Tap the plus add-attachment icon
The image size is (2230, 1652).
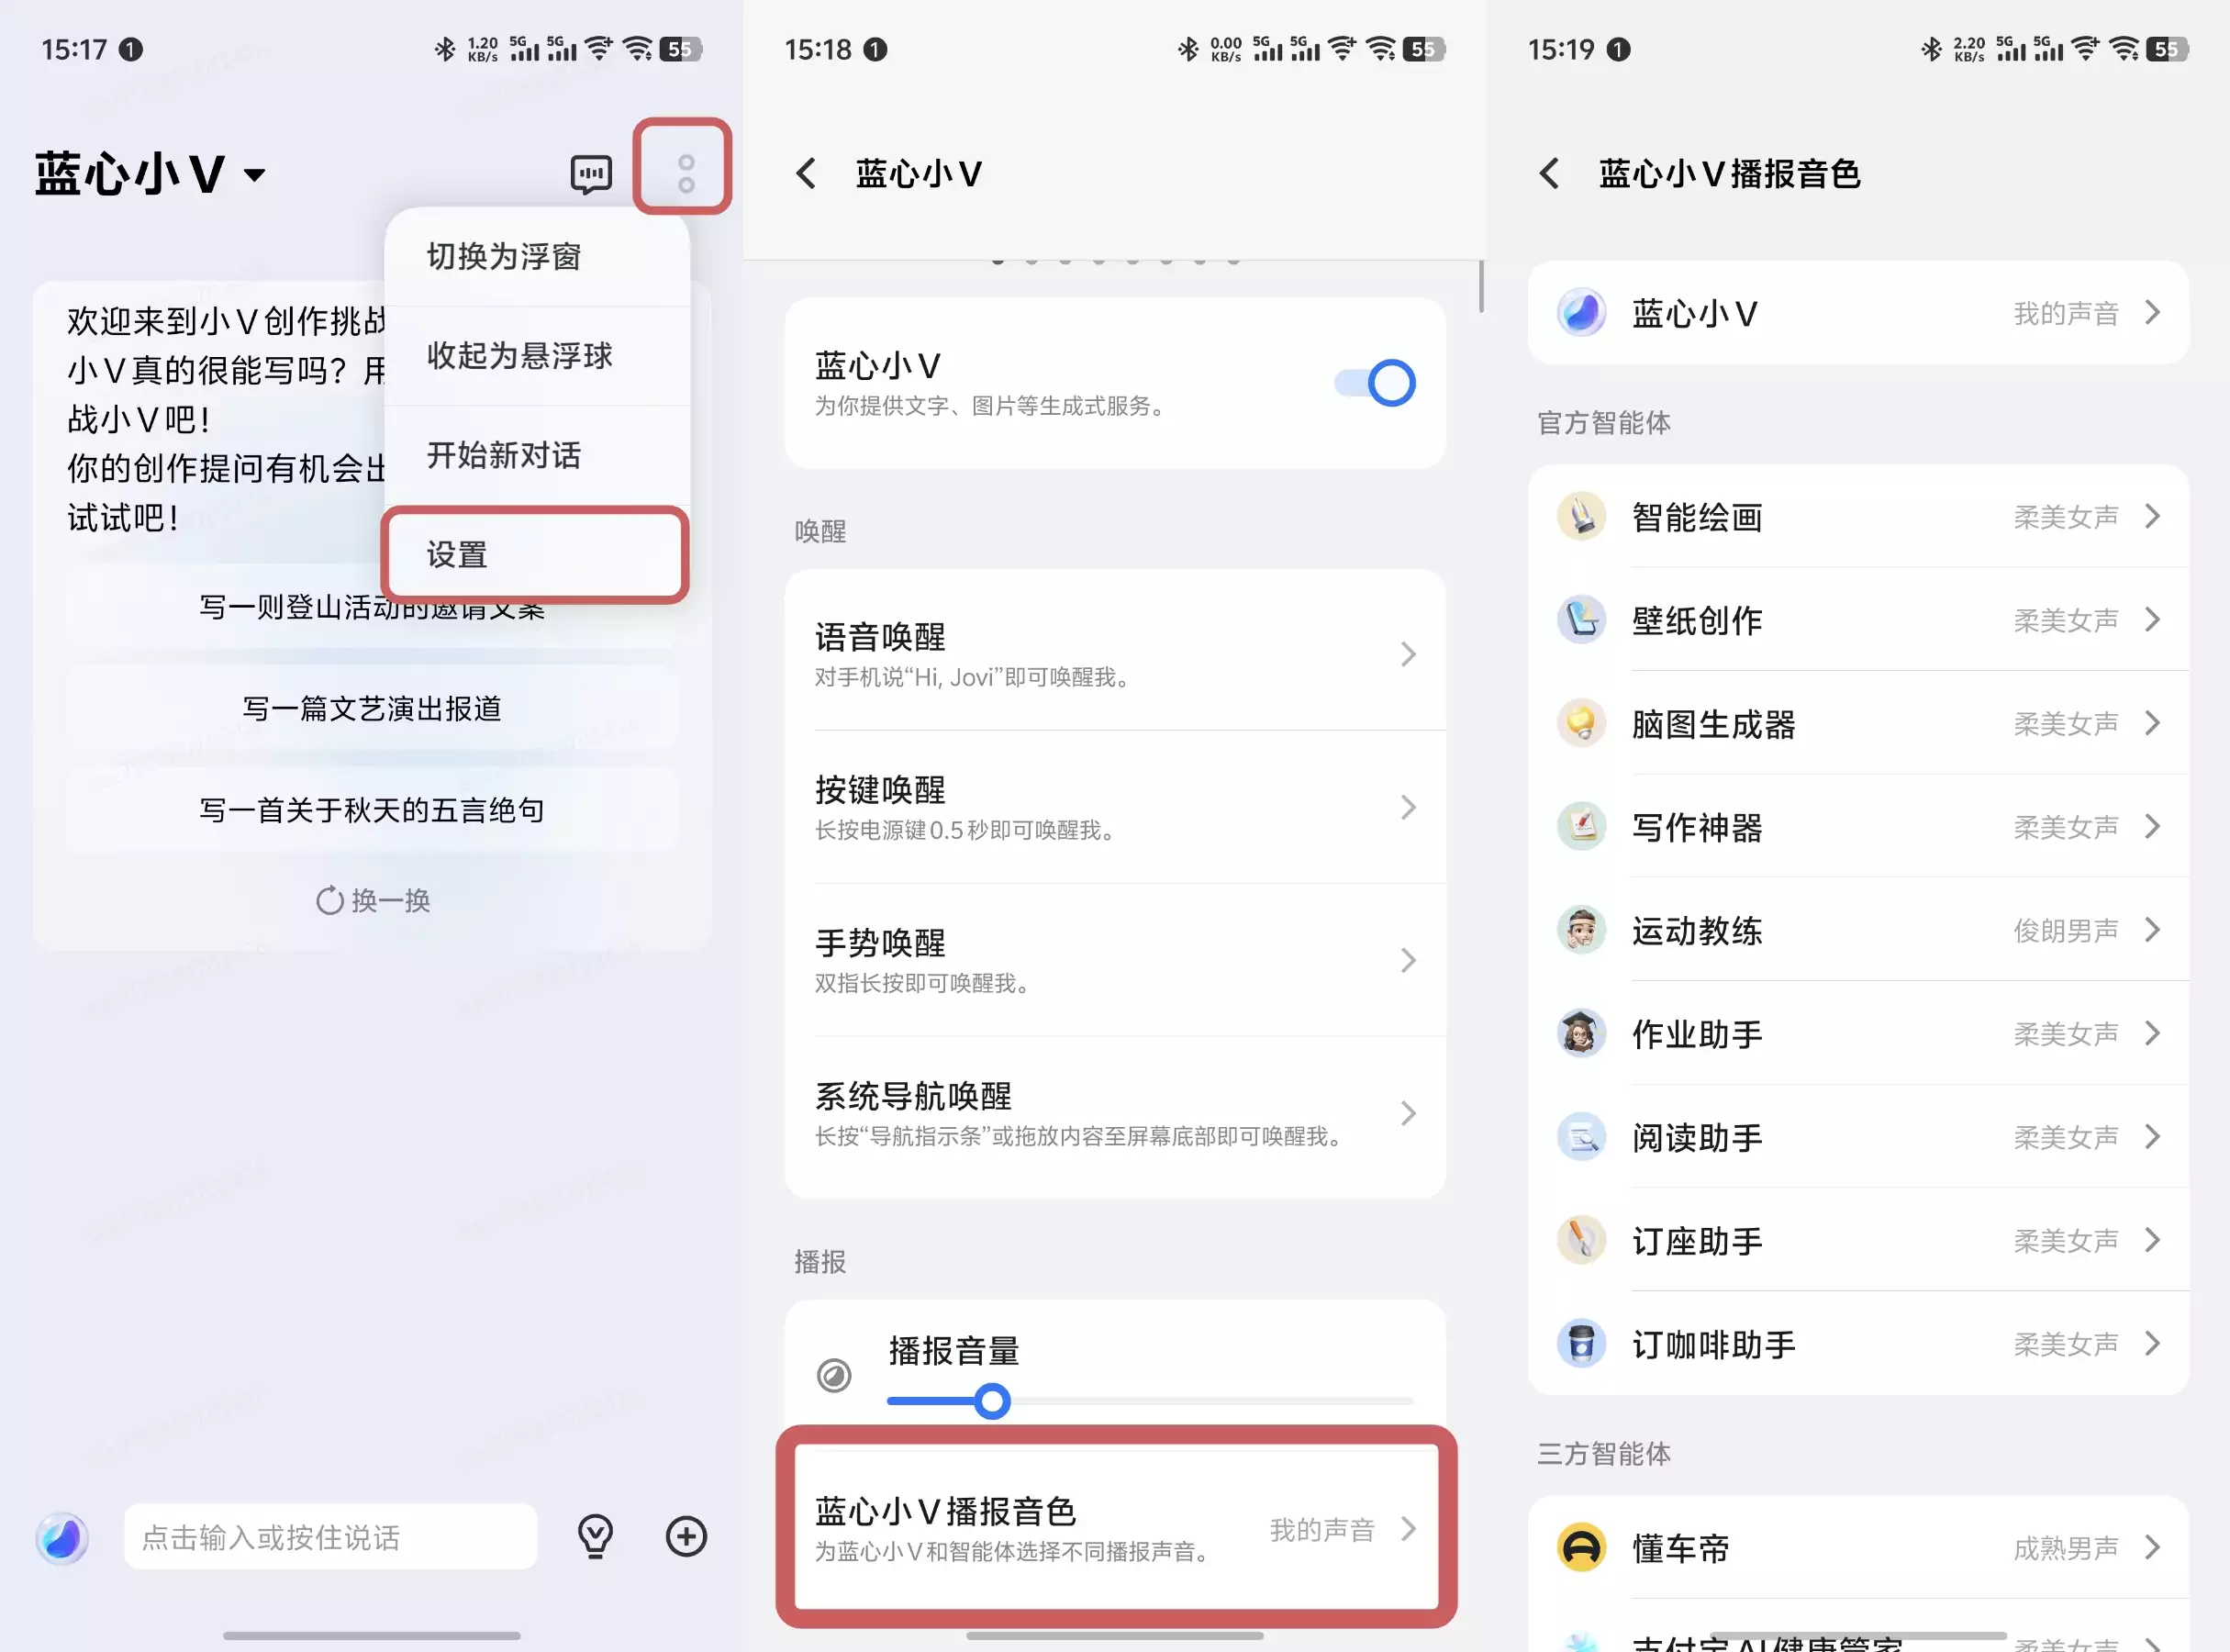pyautogui.click(x=686, y=1537)
